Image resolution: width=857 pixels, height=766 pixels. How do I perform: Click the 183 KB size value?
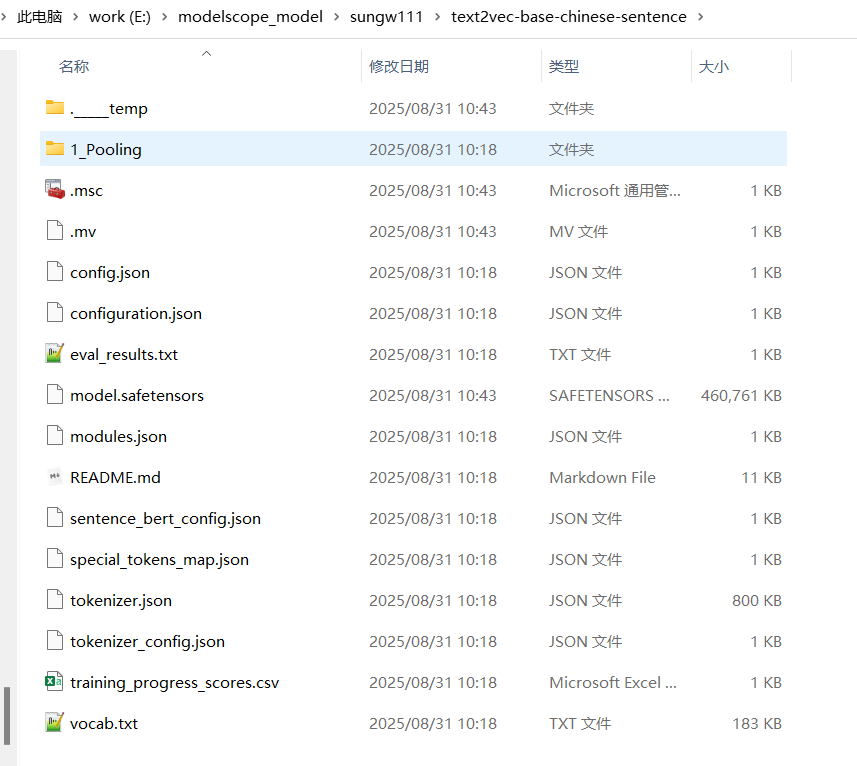point(757,723)
